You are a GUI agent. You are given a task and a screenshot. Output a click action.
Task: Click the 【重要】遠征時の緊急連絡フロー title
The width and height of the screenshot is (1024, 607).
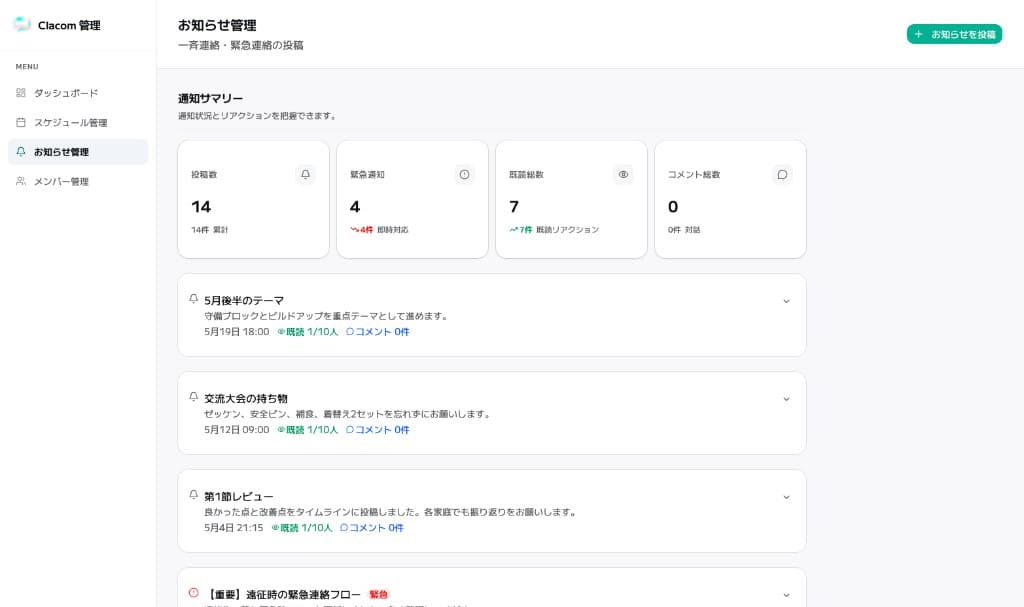[x=283, y=595]
